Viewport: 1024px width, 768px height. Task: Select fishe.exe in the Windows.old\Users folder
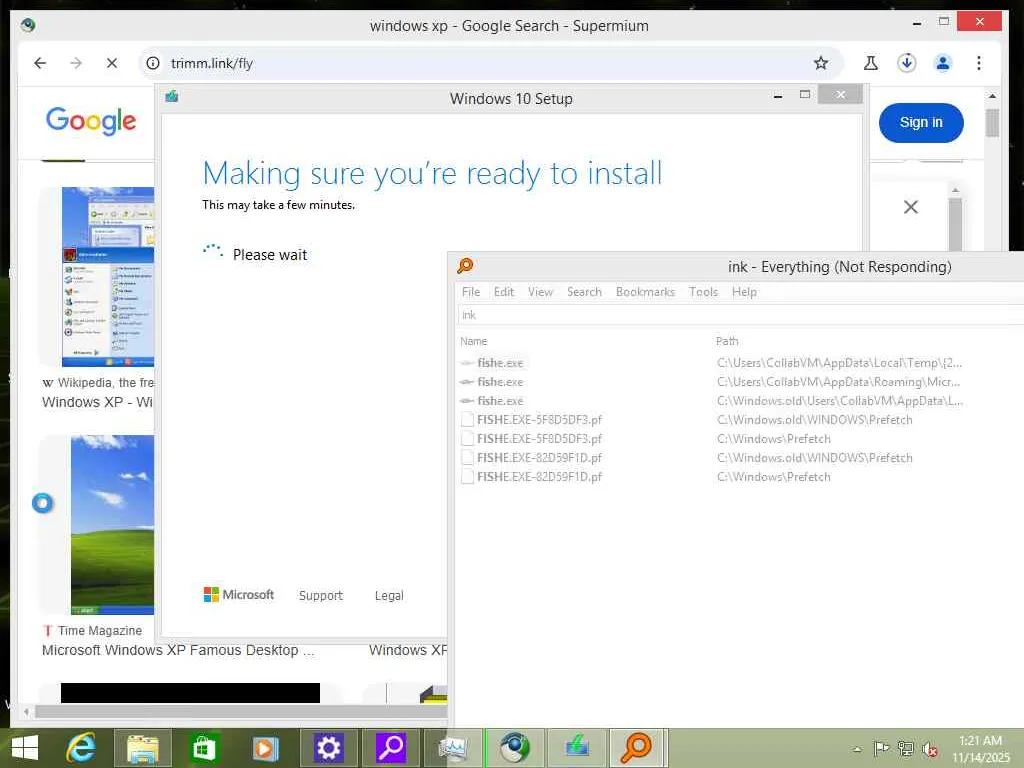tap(500, 401)
